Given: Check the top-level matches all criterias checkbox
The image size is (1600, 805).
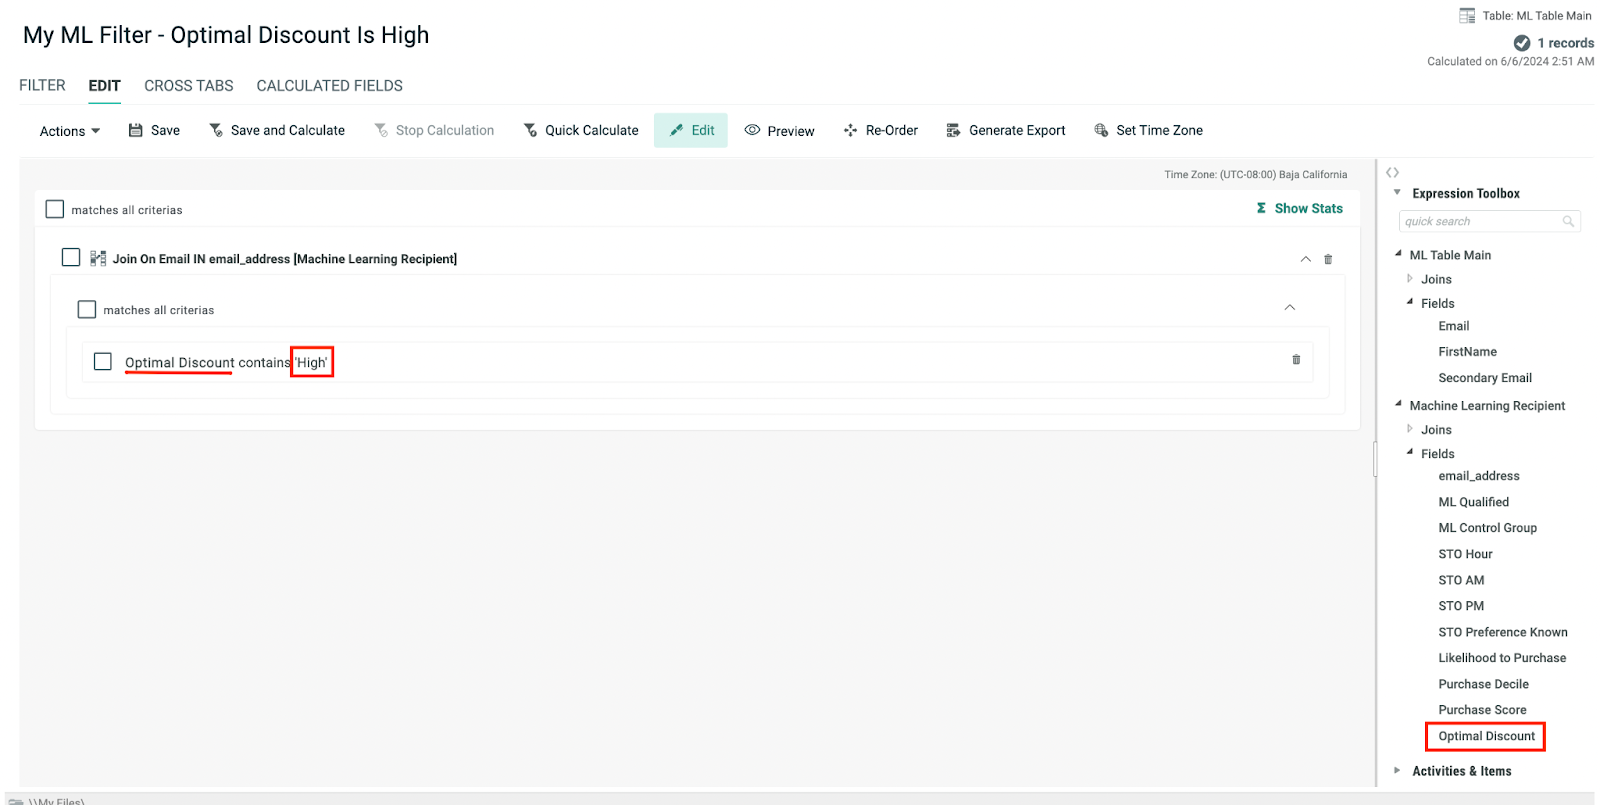Looking at the screenshot, I should pos(55,209).
